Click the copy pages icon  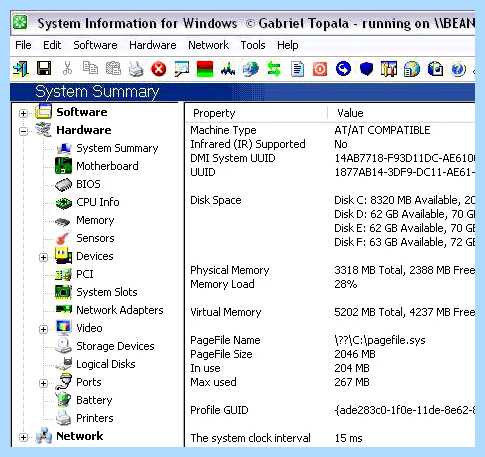90,68
